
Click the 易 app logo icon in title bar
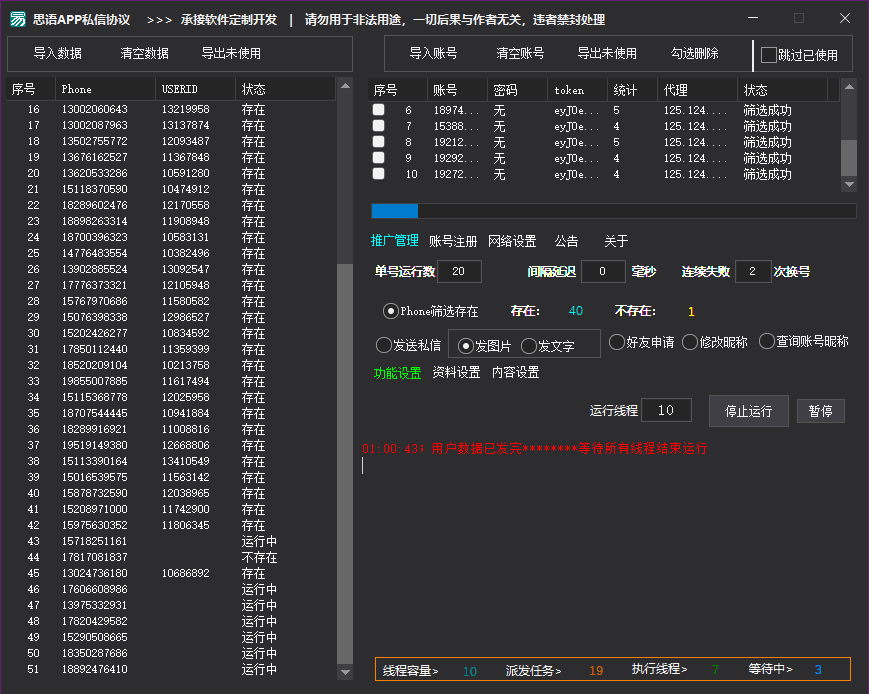[17, 18]
